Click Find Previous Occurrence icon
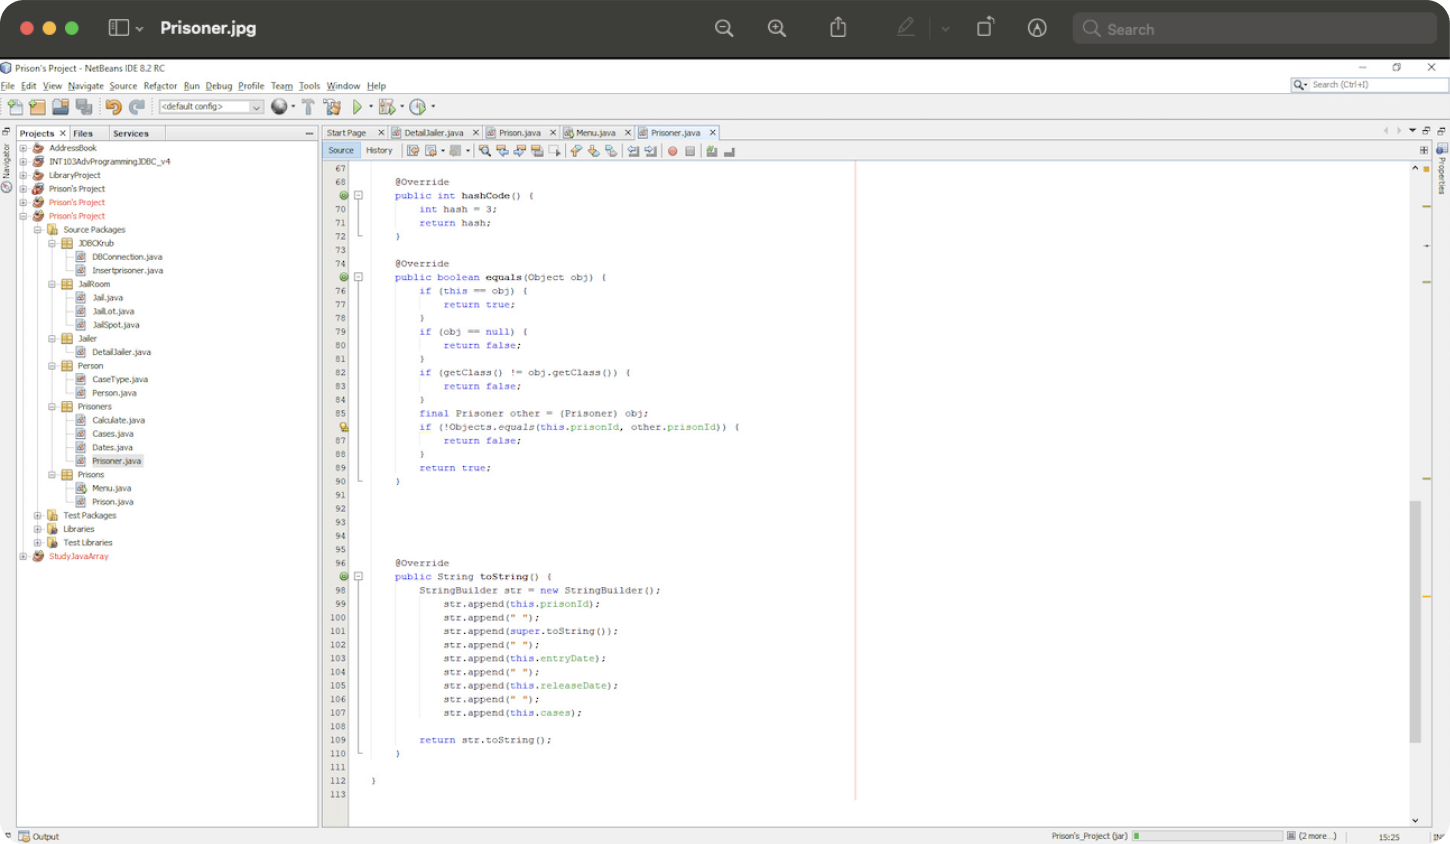Viewport: 1450px width, 844px height. click(502, 151)
